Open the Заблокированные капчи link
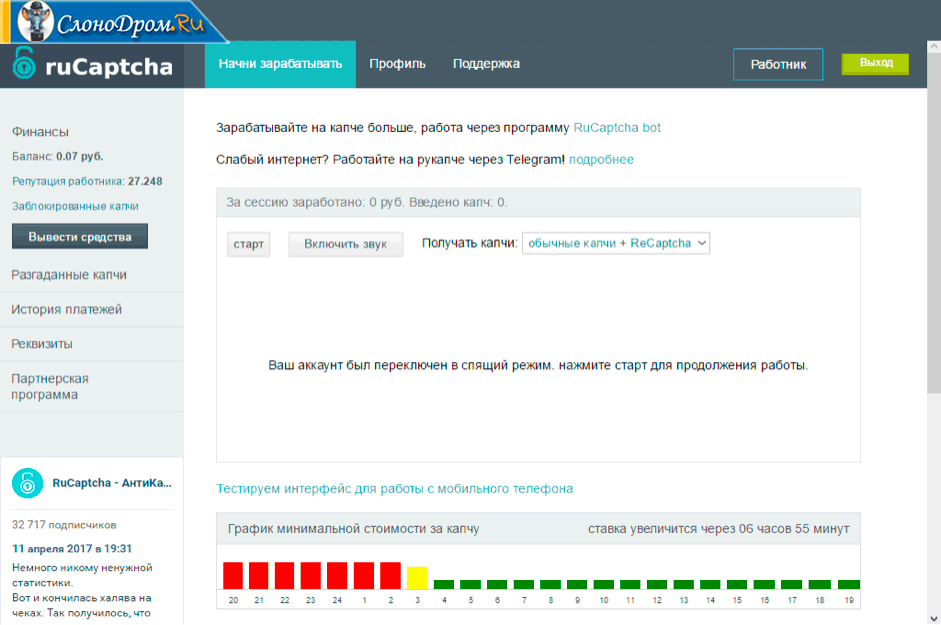The width and height of the screenshot is (941, 625). (x=75, y=206)
